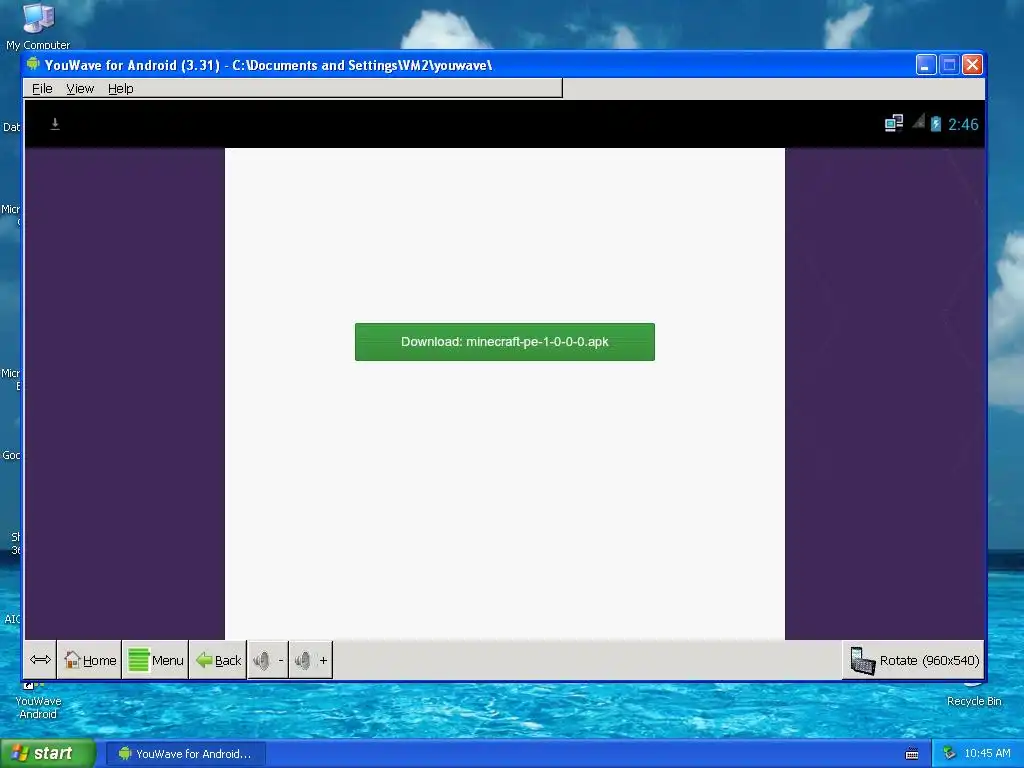
Task: Click the Download minecraft-pe-1-0-0-0.apk button
Action: 504,342
